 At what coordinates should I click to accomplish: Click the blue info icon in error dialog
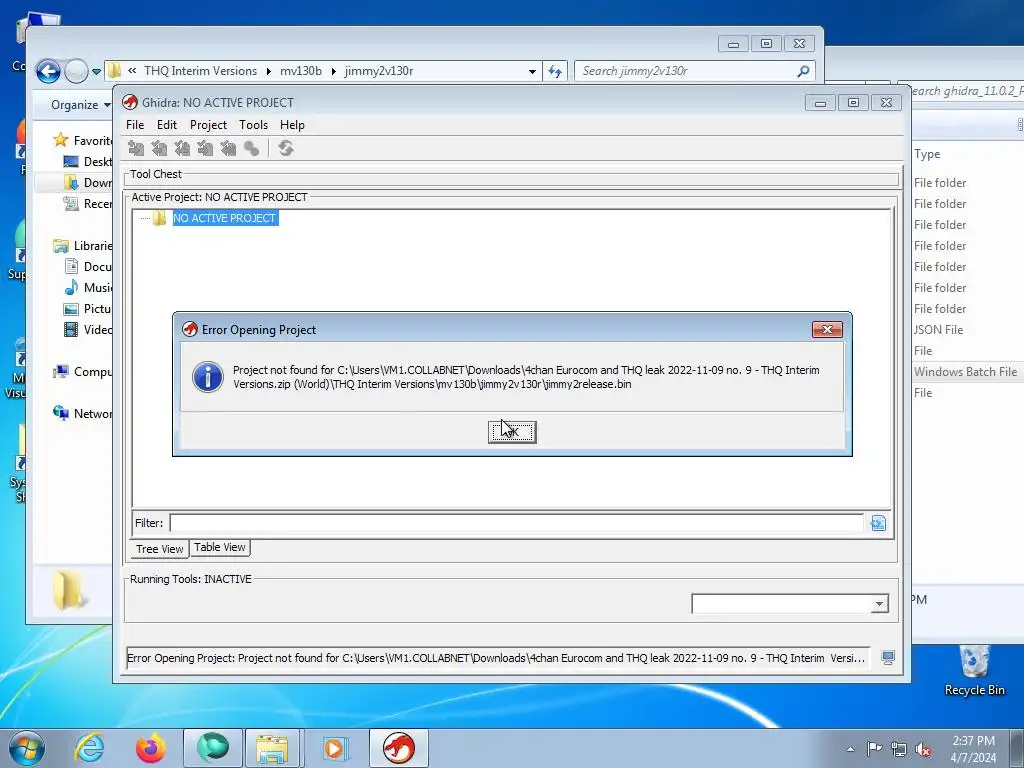click(x=208, y=377)
